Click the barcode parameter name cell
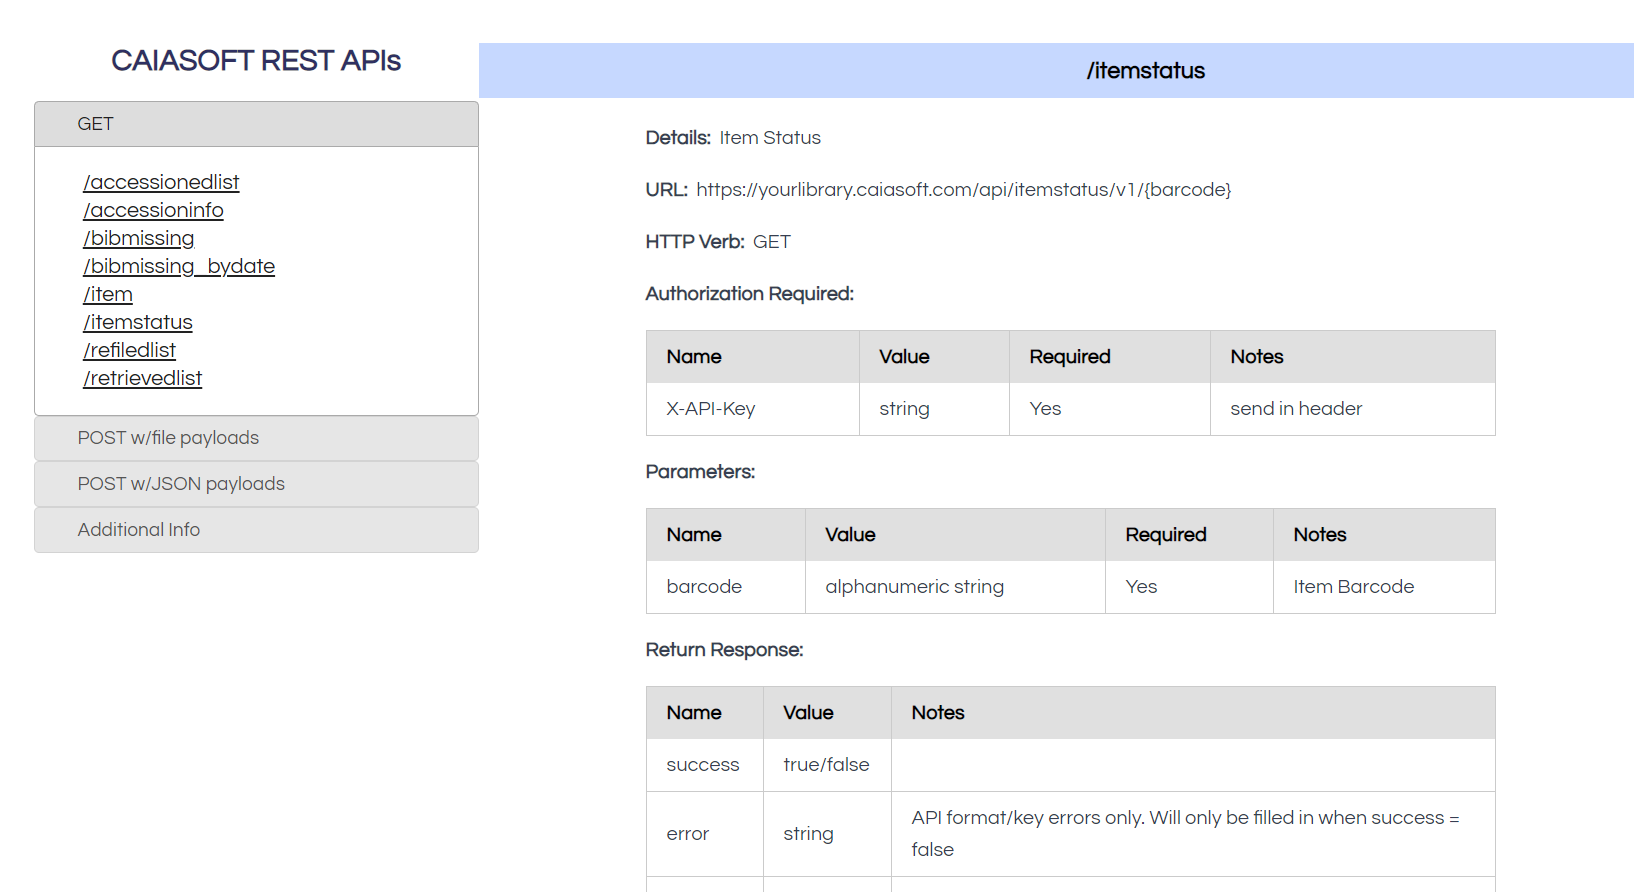Image resolution: width=1634 pixels, height=892 pixels. pyautogui.click(x=704, y=587)
